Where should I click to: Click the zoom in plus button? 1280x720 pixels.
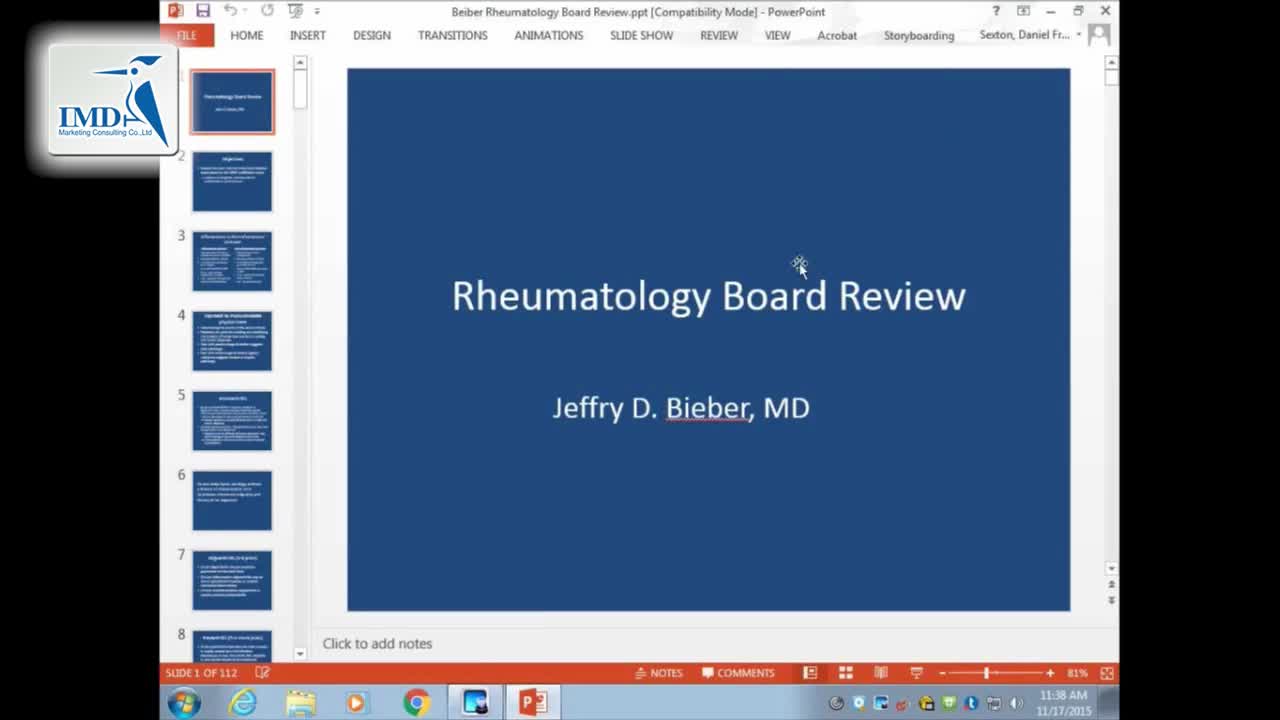tap(1050, 673)
